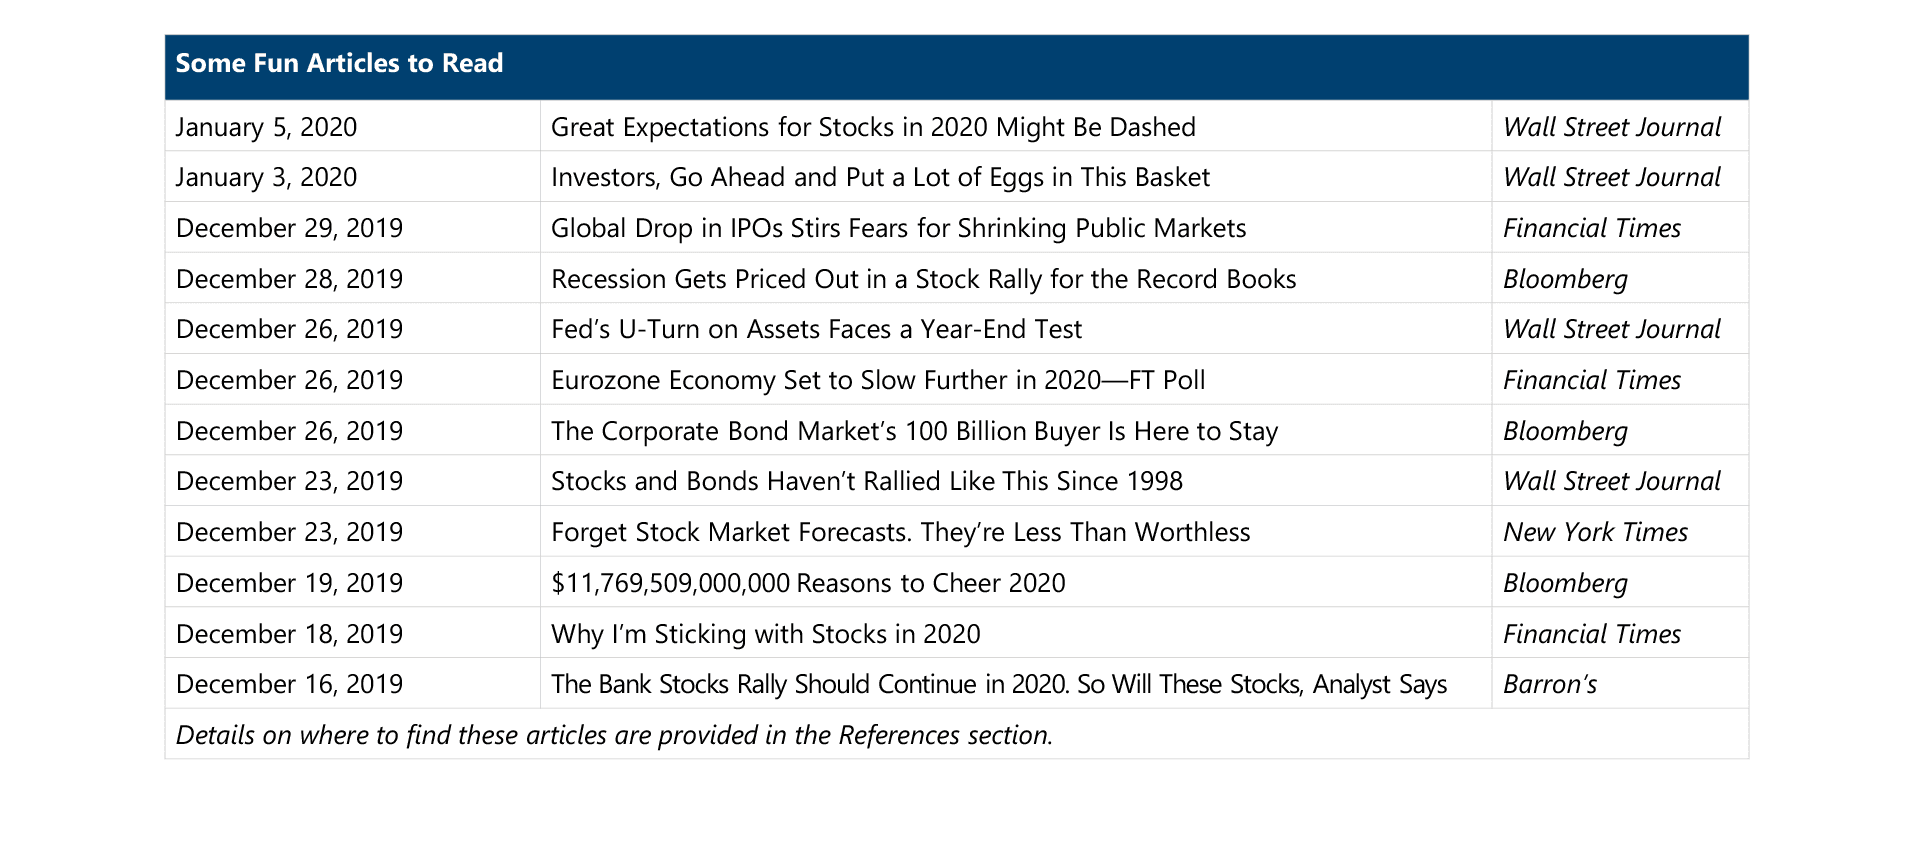Select the "Global Drop in IPOs" article title
Image resolution: width=1917 pixels, height=846 pixels.
[x=898, y=229]
